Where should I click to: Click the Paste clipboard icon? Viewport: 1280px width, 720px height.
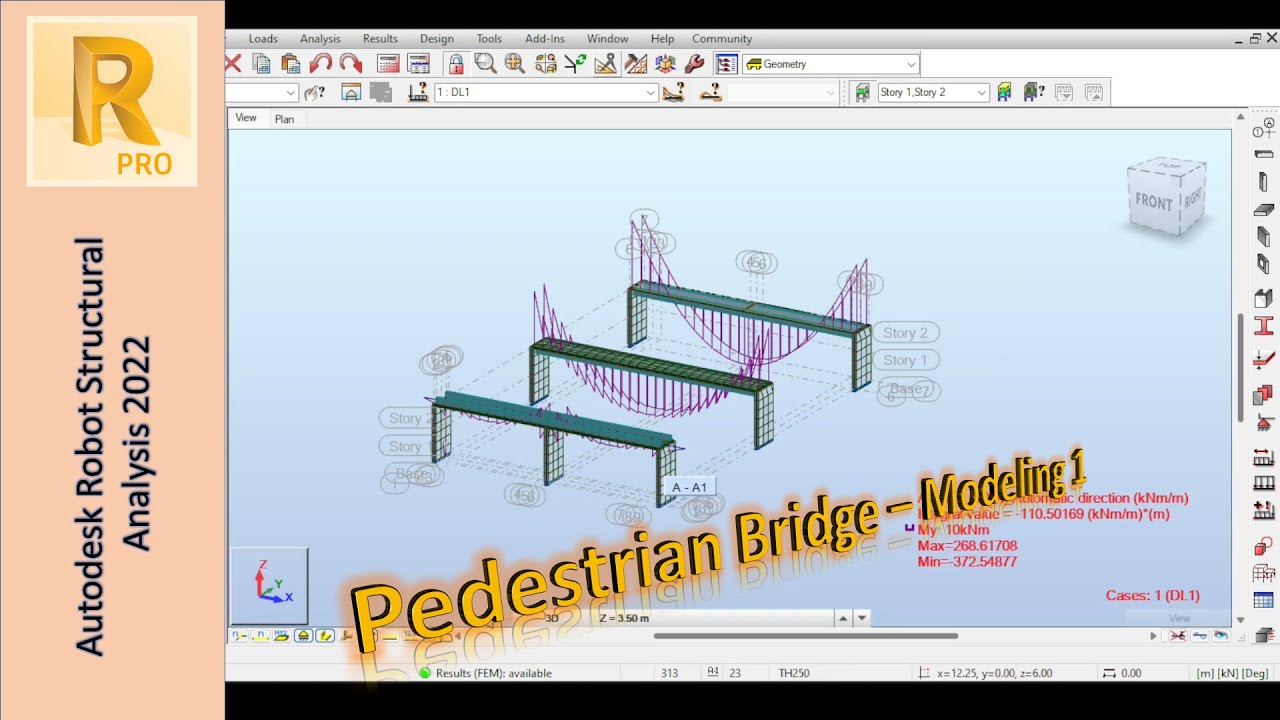[291, 64]
